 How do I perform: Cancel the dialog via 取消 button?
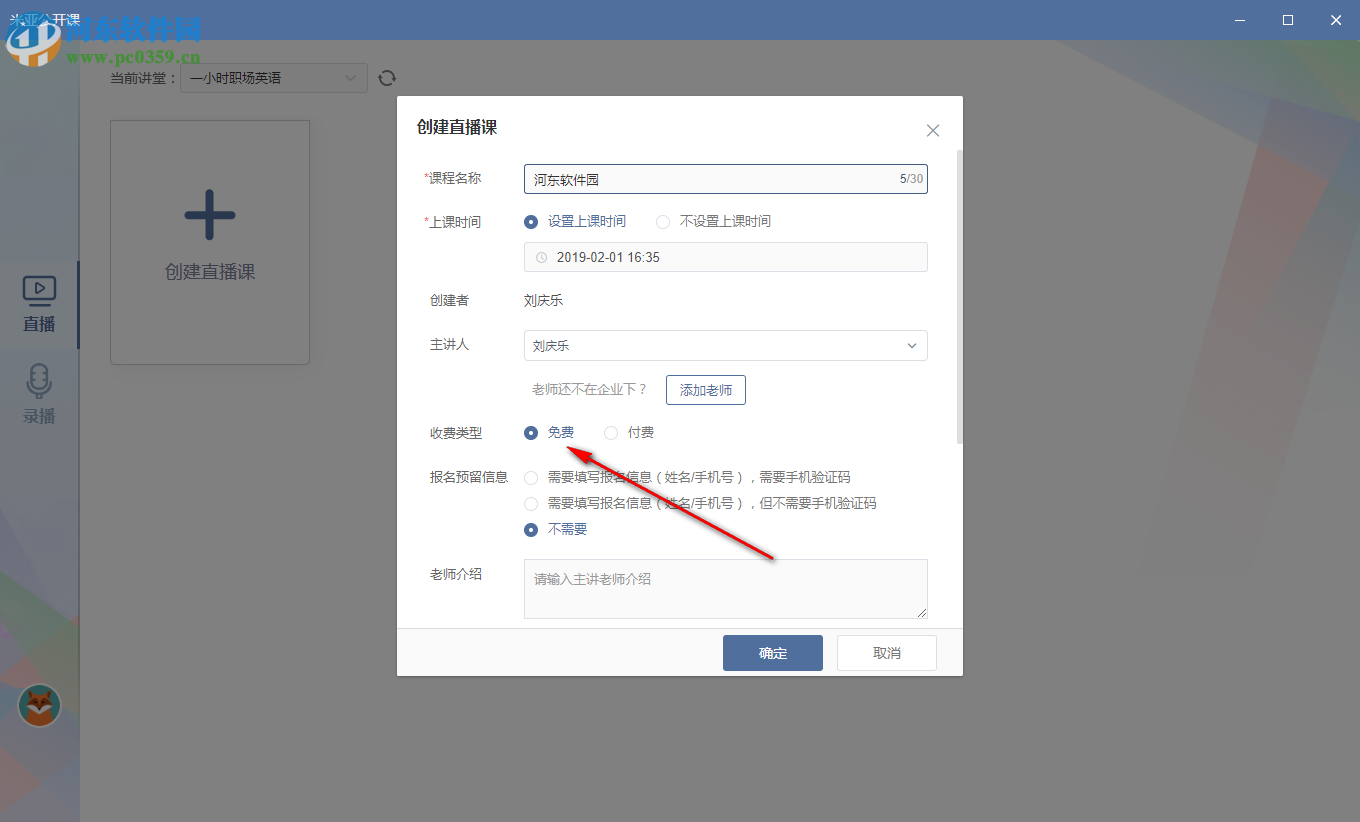click(x=886, y=652)
